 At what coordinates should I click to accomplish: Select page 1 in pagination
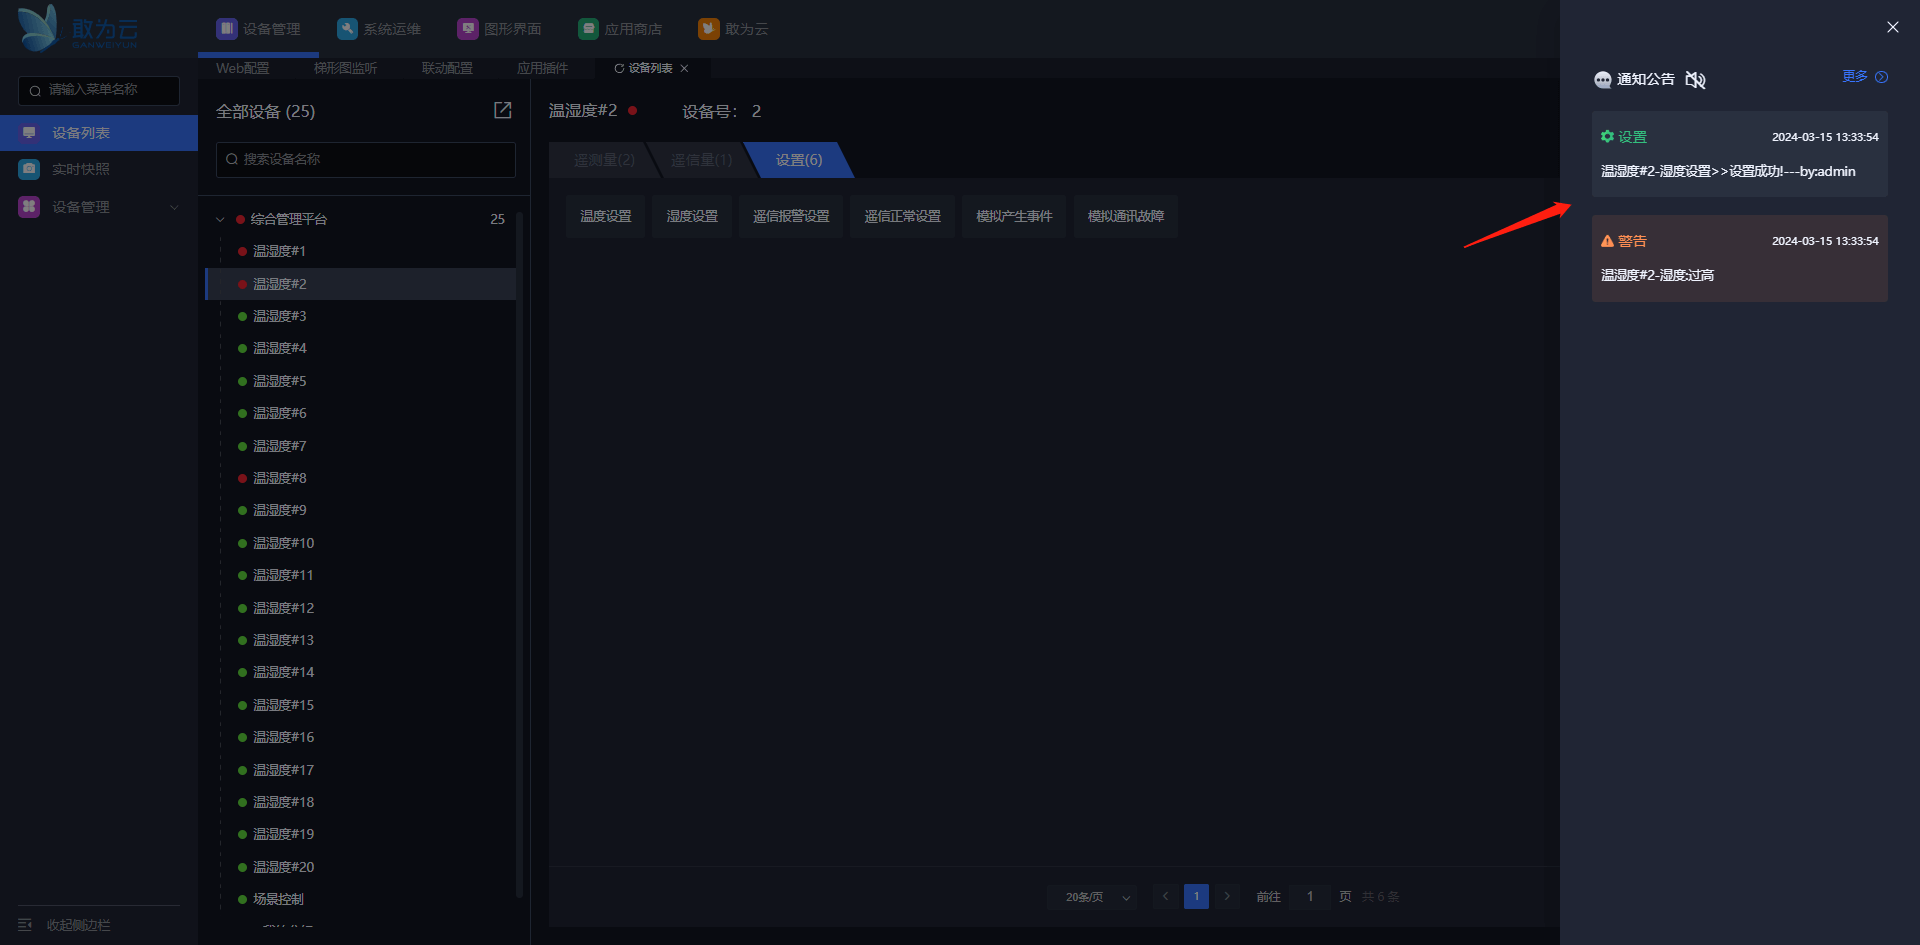(x=1196, y=897)
